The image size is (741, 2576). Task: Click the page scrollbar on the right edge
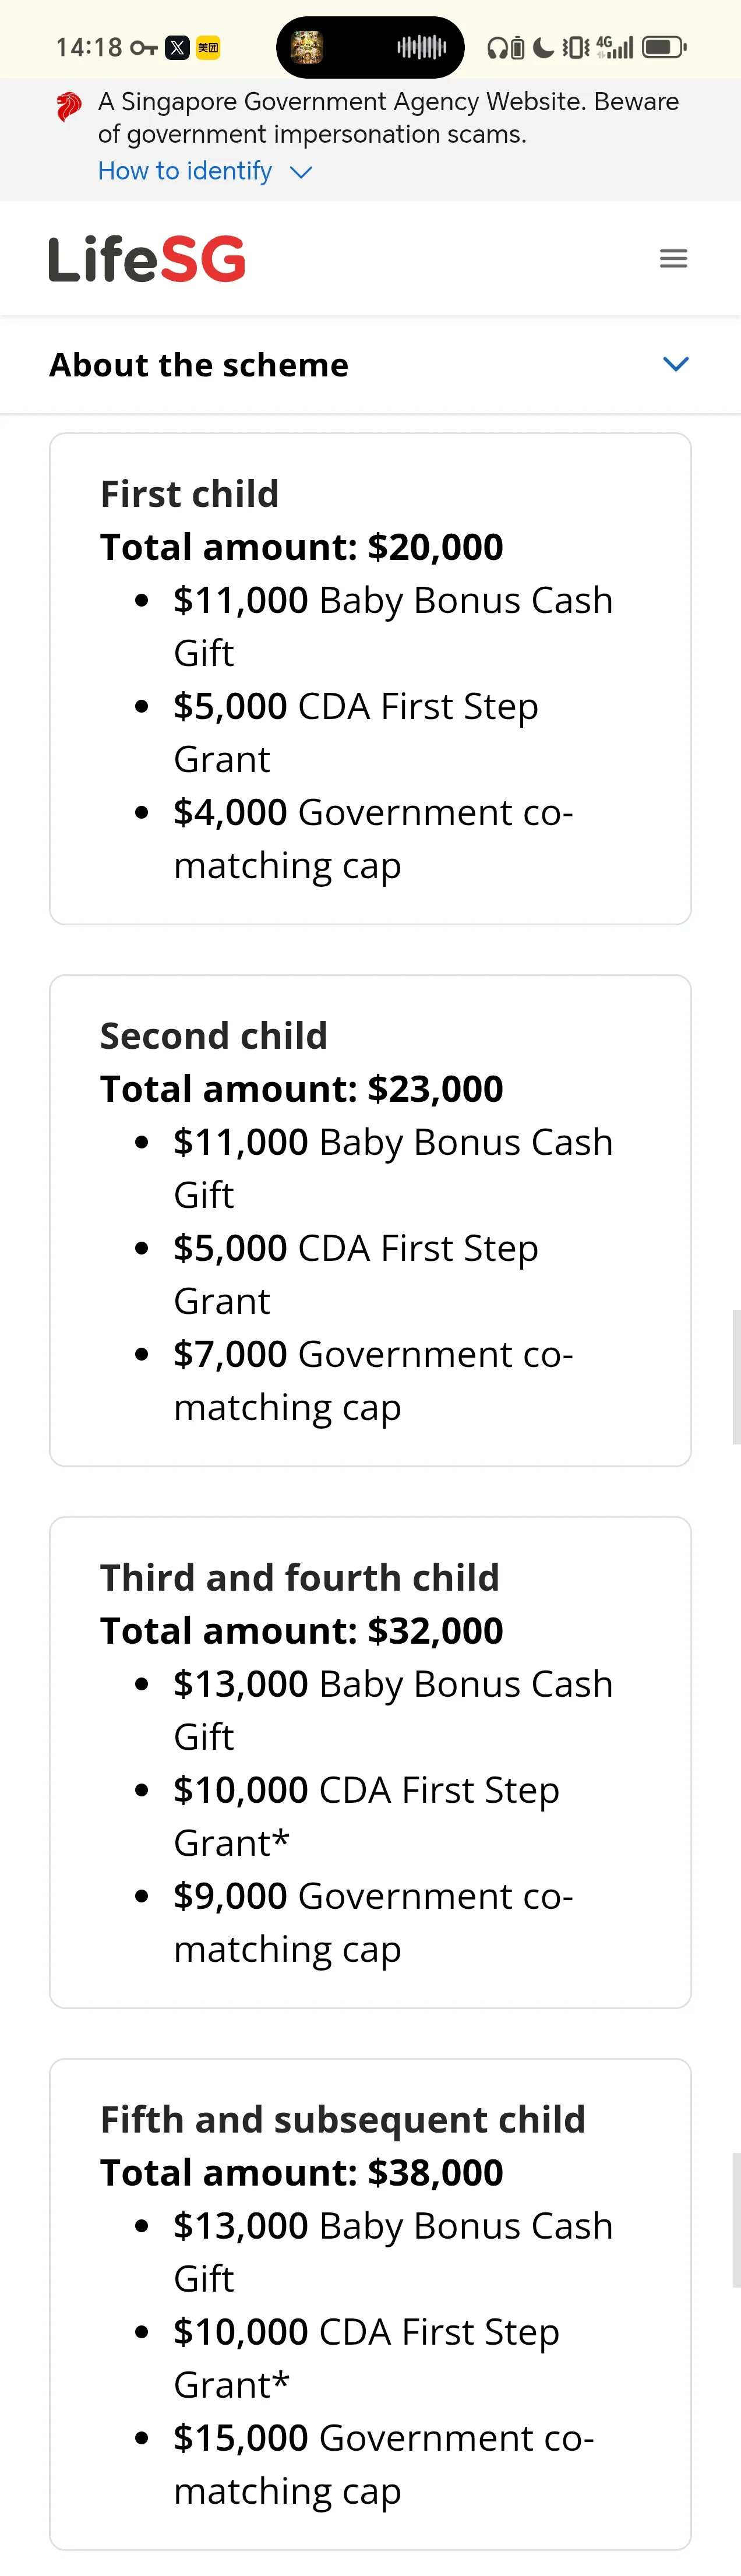[x=736, y=1377]
